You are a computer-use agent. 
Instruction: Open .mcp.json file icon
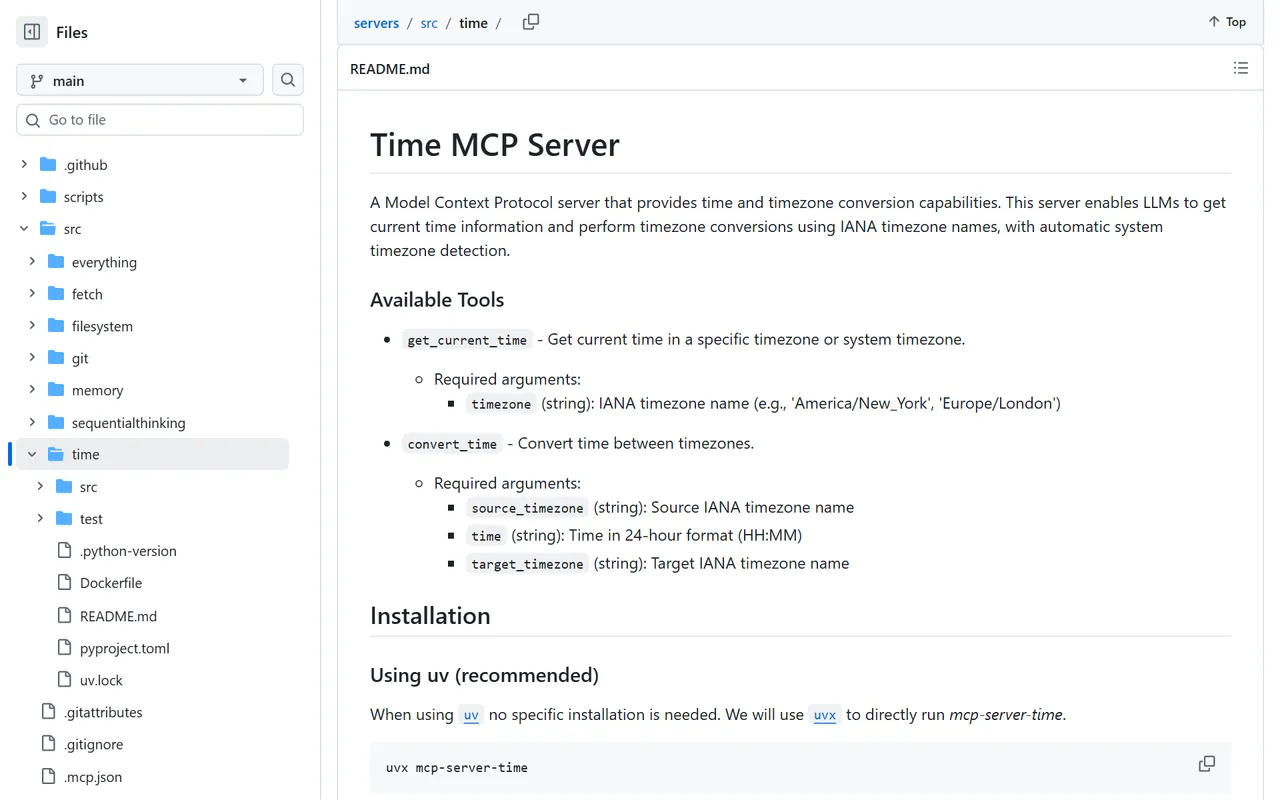pyautogui.click(x=48, y=775)
